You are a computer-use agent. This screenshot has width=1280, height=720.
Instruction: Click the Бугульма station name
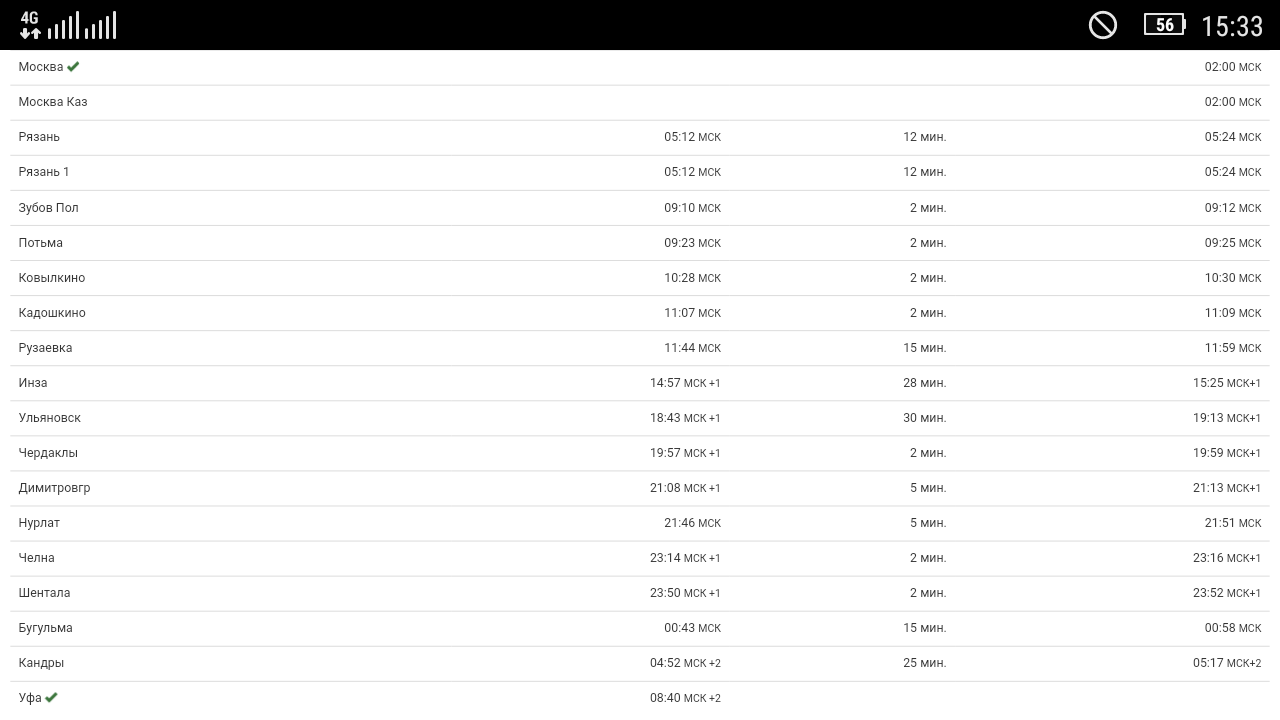(45, 628)
